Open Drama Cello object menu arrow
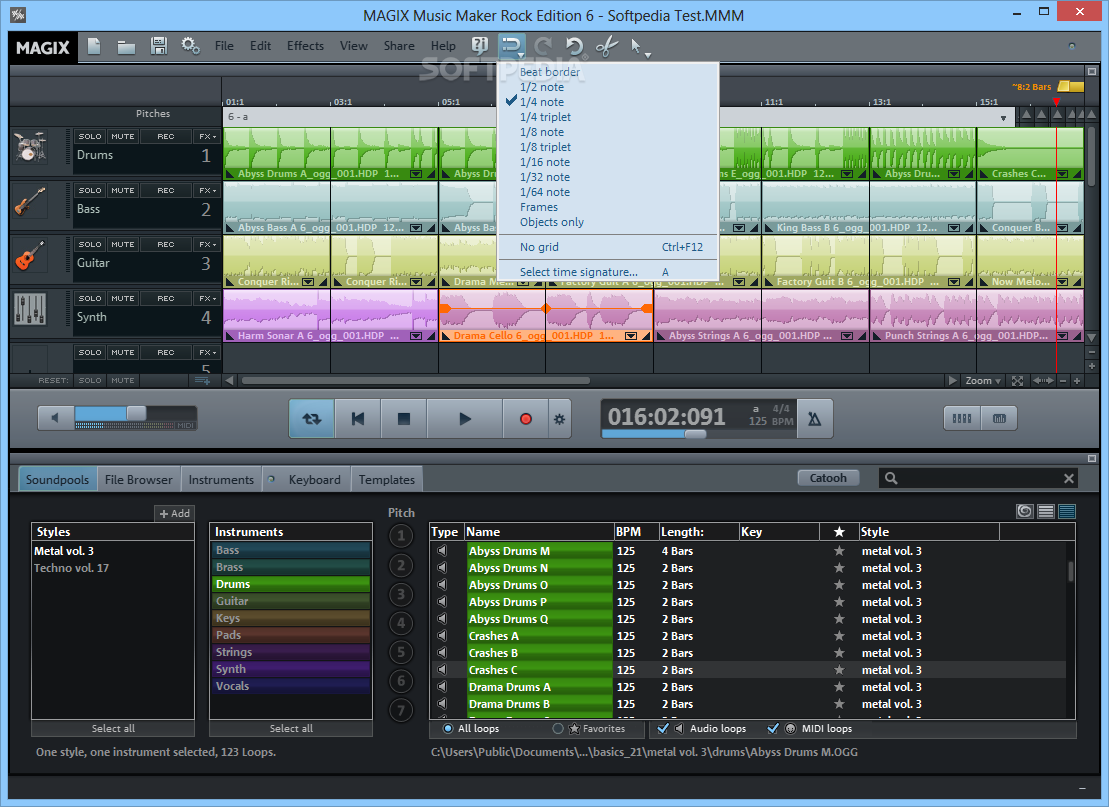 click(631, 336)
